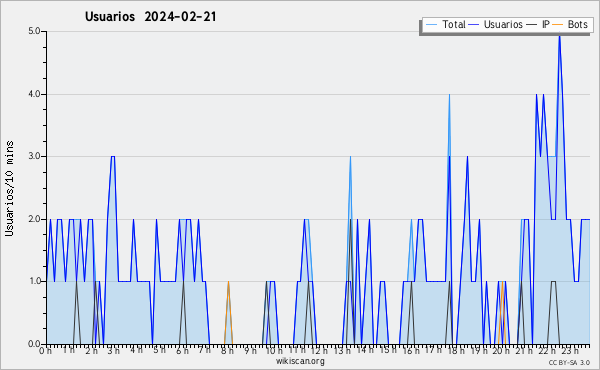600x370 pixels.
Task: Click the y-axis value '3.0'
Action: click(34, 156)
